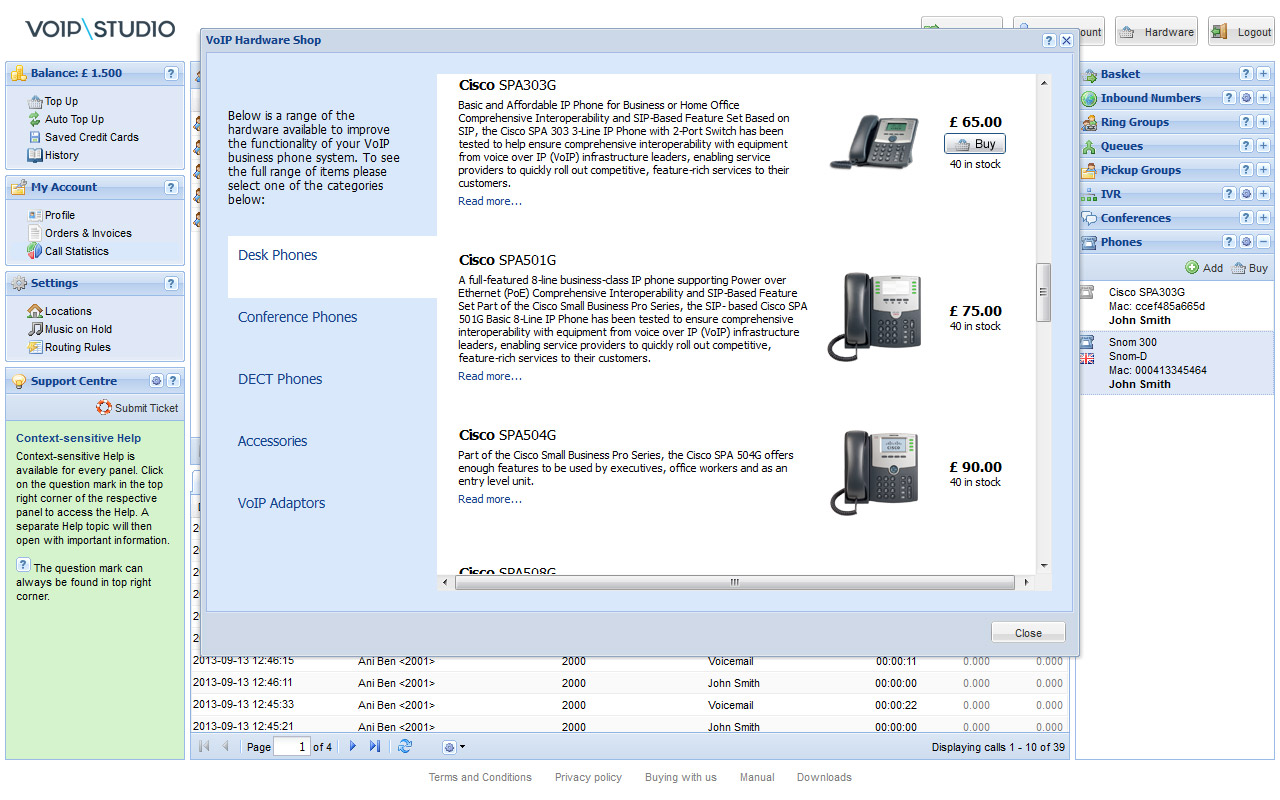Expand the IVR panel
The height and width of the screenshot is (800, 1280).
tap(1263, 194)
